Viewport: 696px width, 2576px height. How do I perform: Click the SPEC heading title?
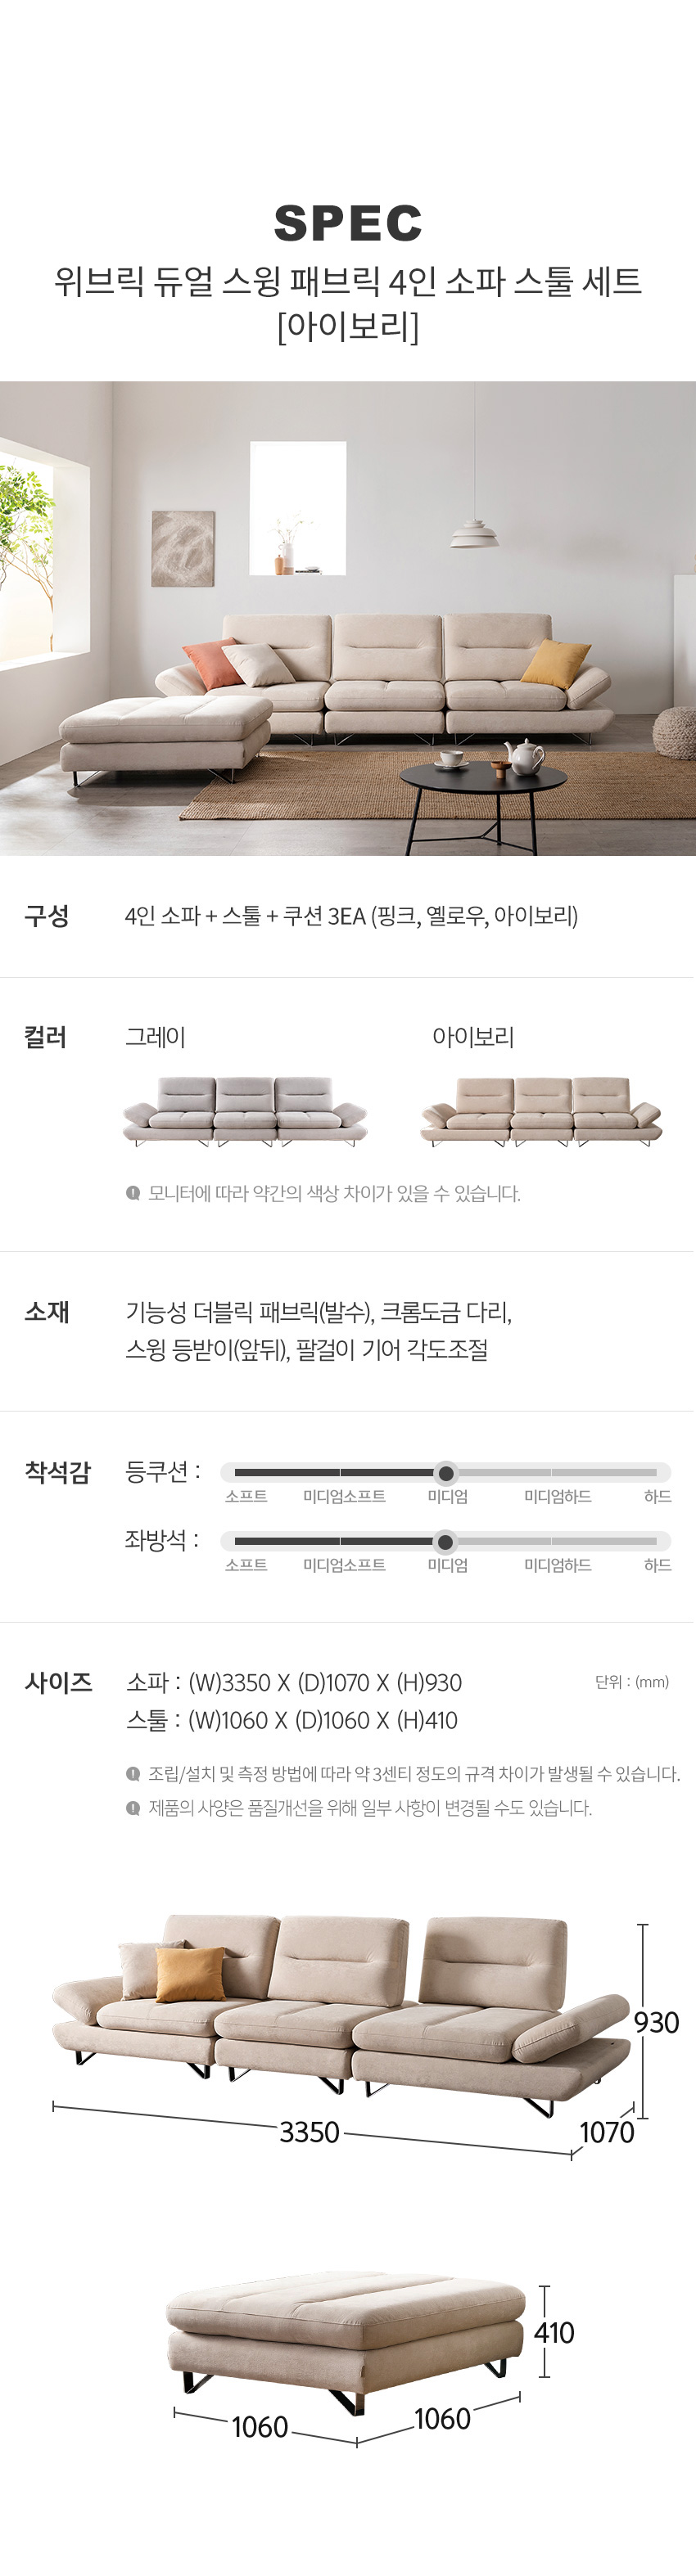point(348,223)
